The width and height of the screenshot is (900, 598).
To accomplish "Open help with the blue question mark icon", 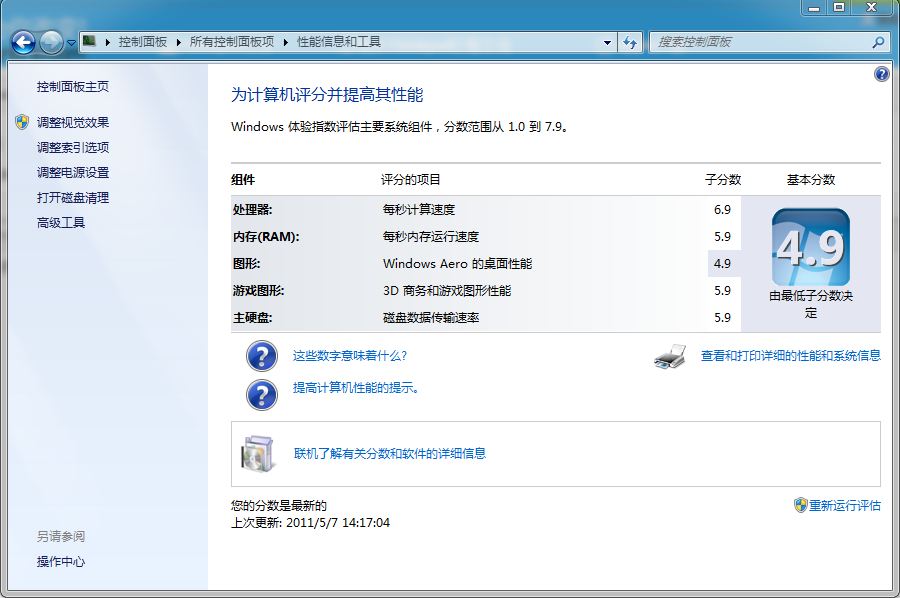I will (881, 73).
